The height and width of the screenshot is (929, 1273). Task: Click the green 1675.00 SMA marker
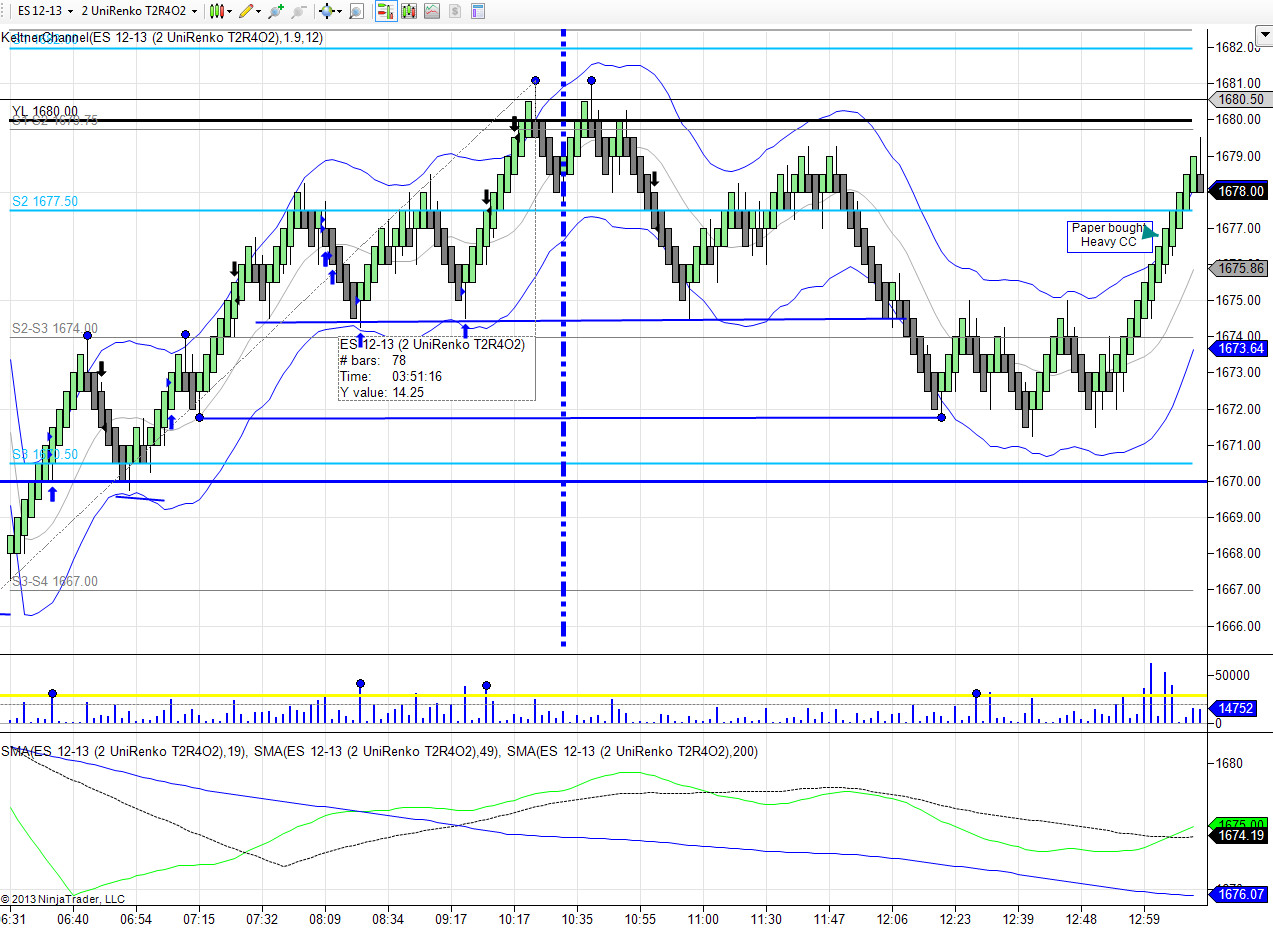(x=1240, y=823)
